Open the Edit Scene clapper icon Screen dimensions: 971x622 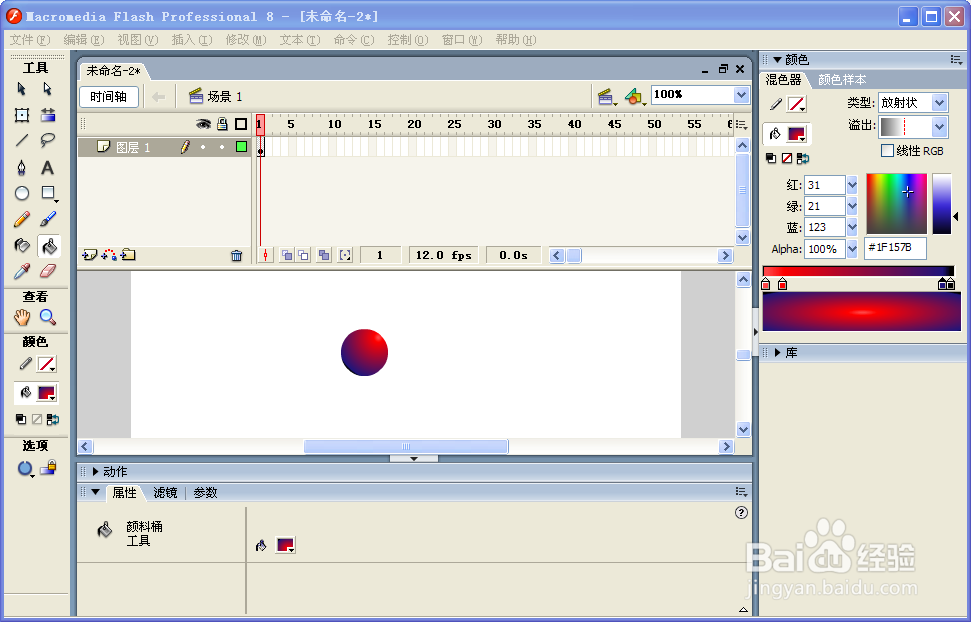[x=606, y=97]
